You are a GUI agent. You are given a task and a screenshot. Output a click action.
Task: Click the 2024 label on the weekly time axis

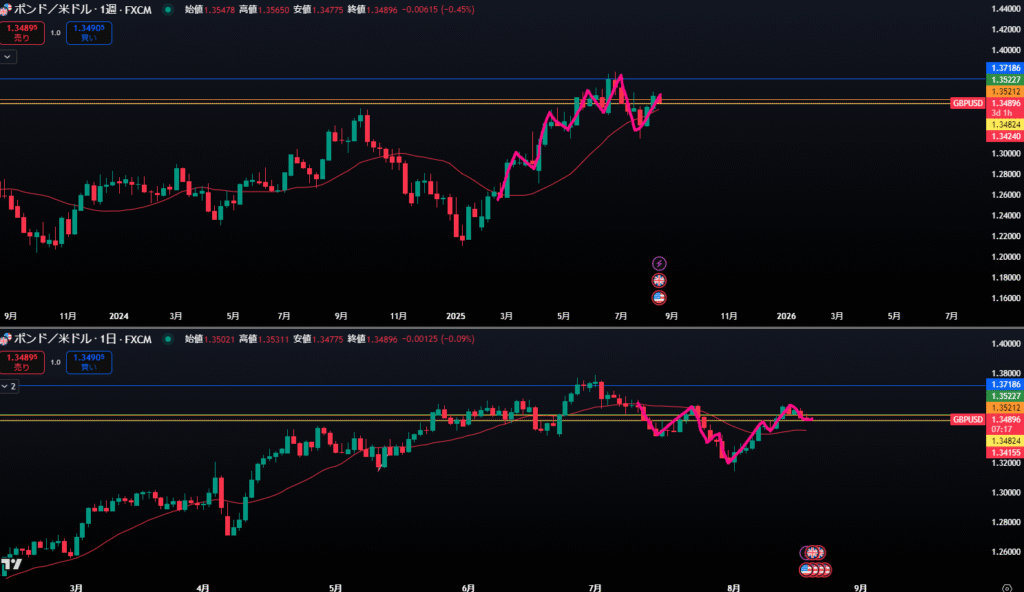click(x=119, y=316)
